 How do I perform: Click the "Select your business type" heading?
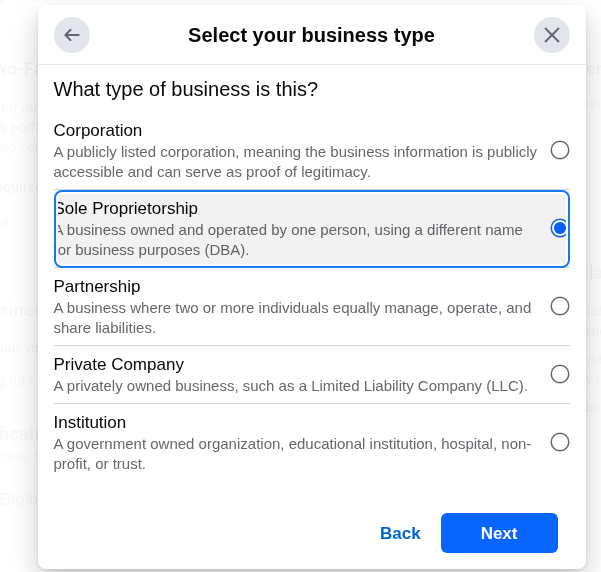coord(311,35)
